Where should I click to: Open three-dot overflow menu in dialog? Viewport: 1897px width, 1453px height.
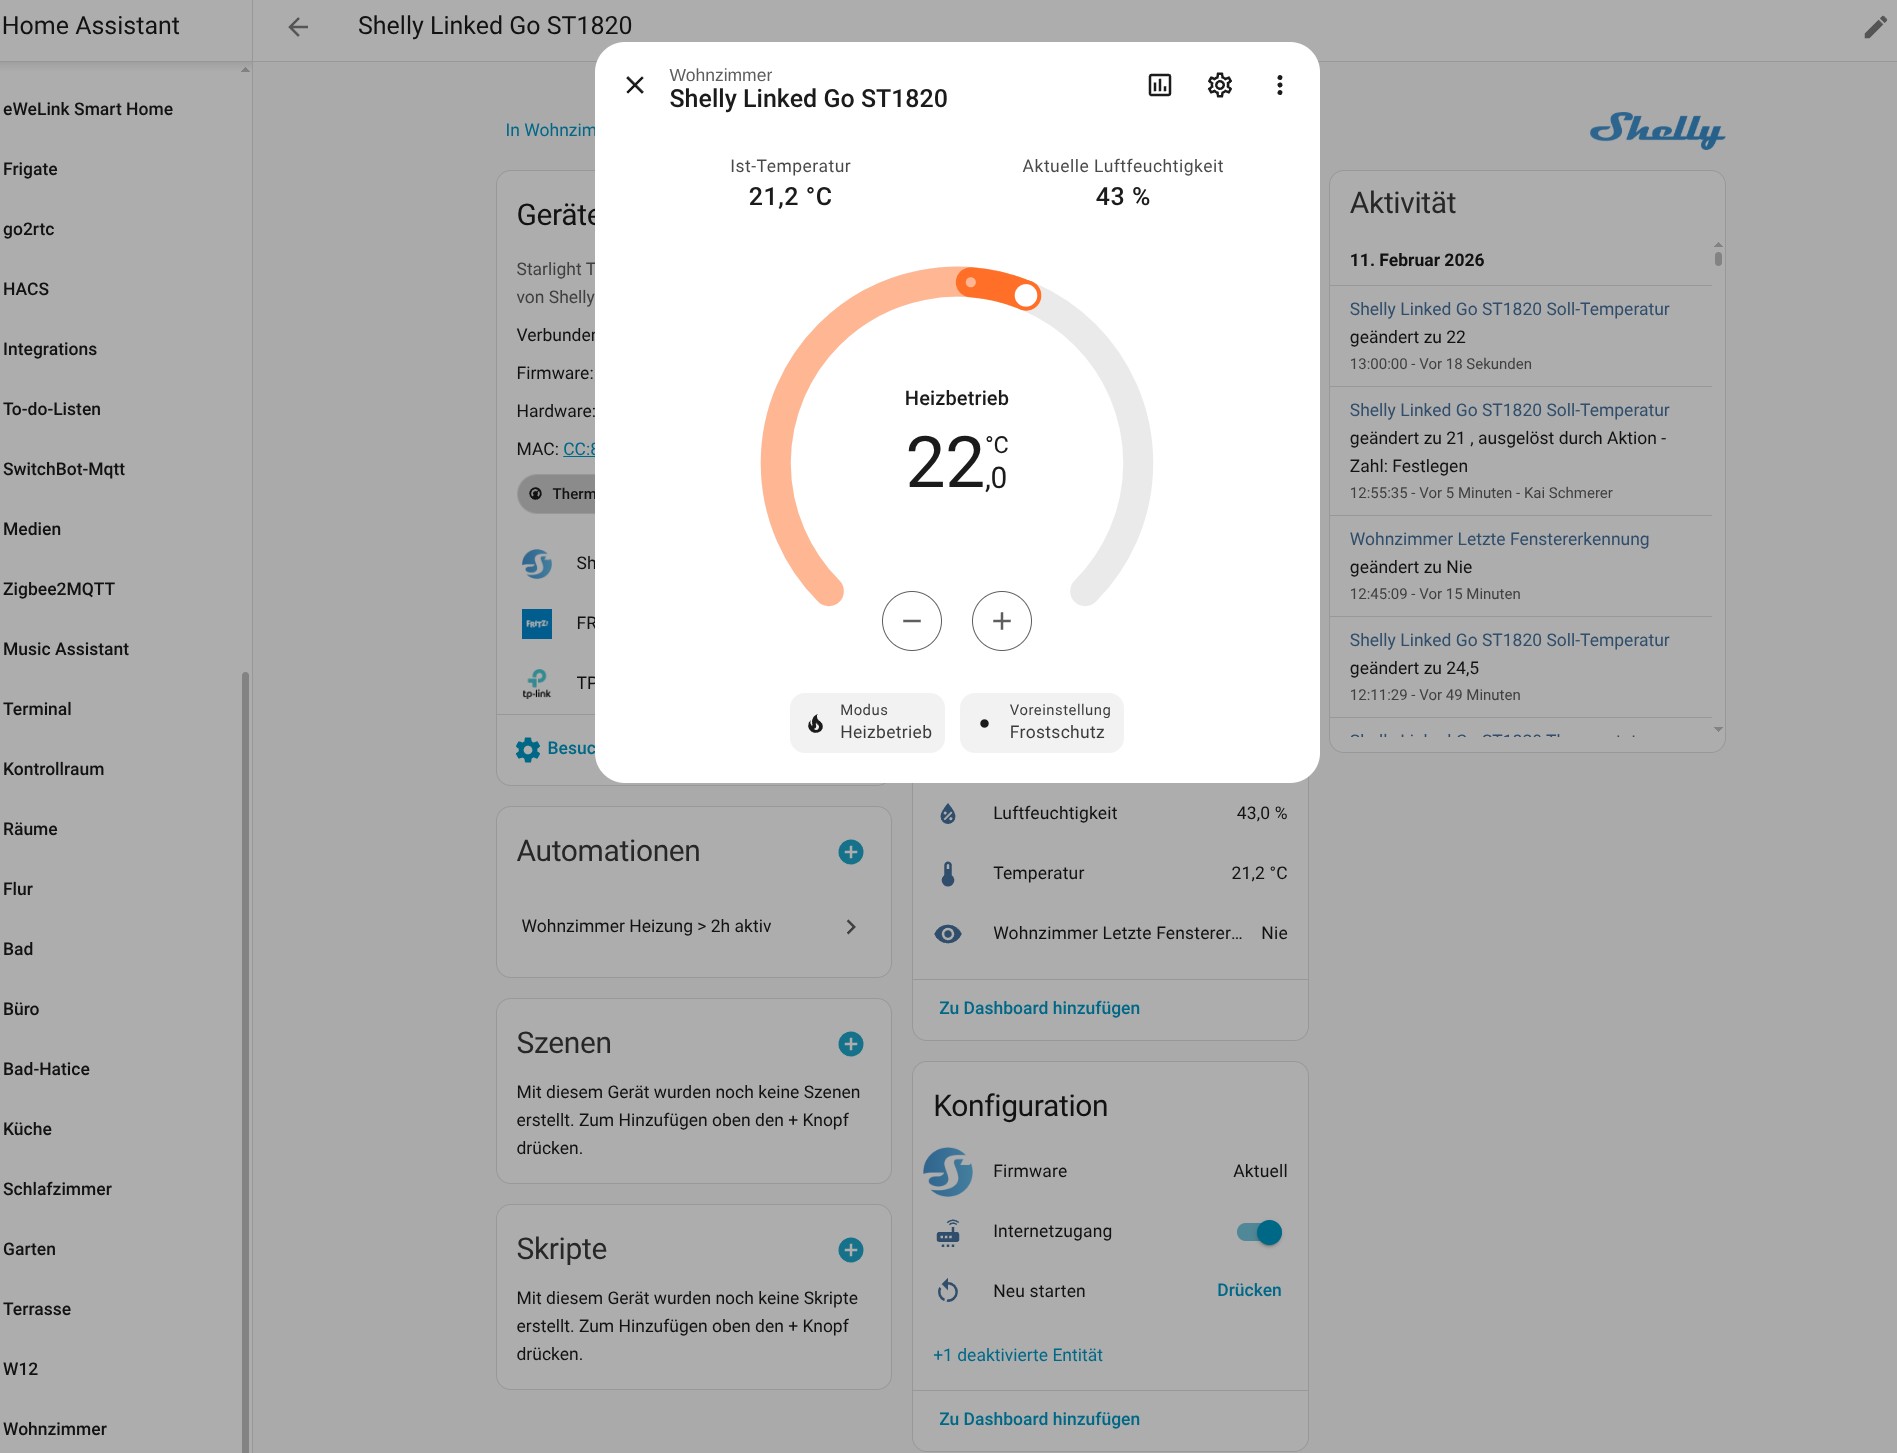click(1280, 85)
